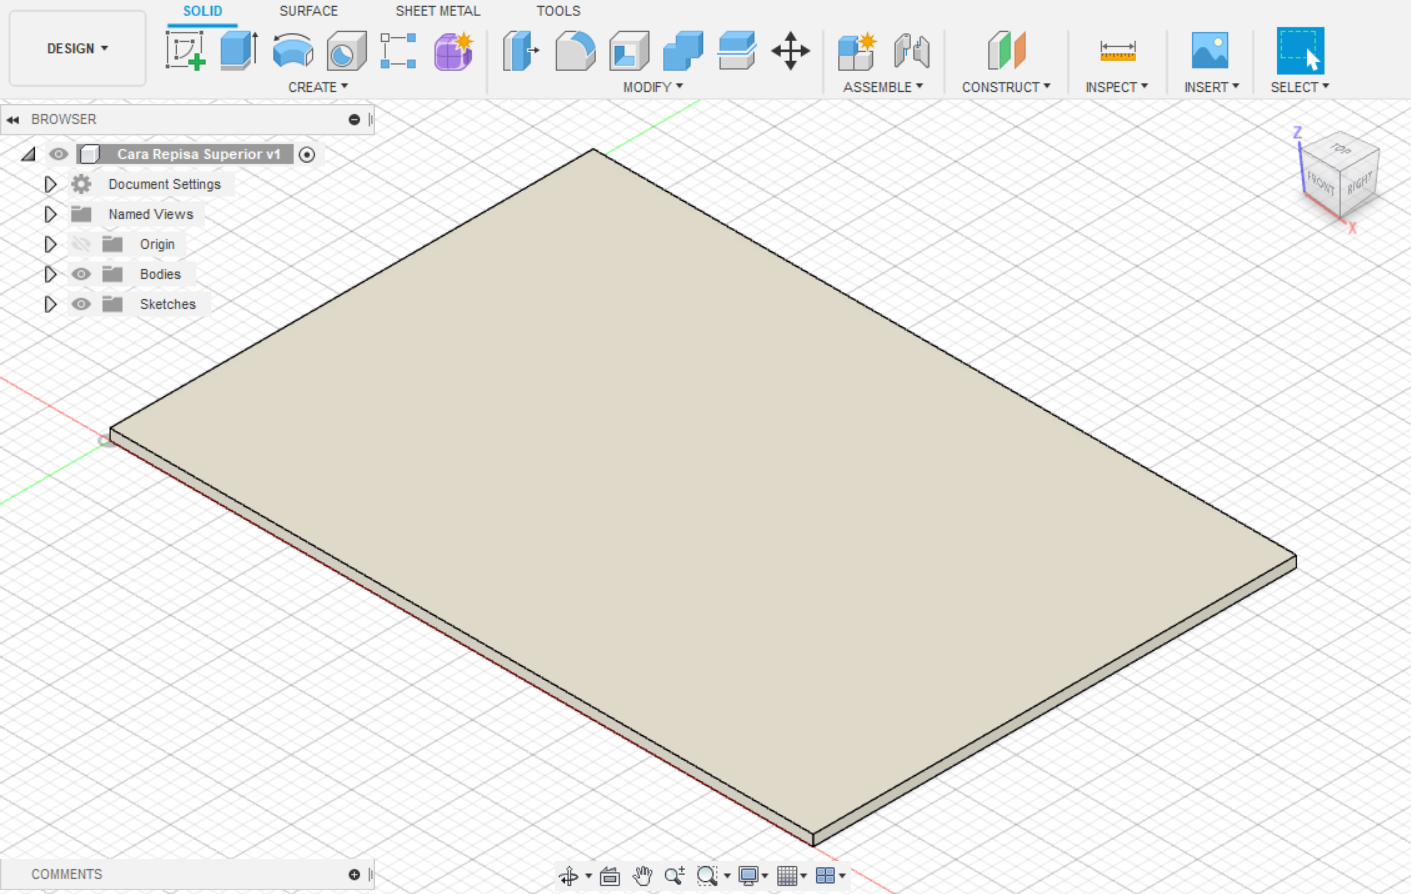Expand the Sketches folder

coord(50,304)
